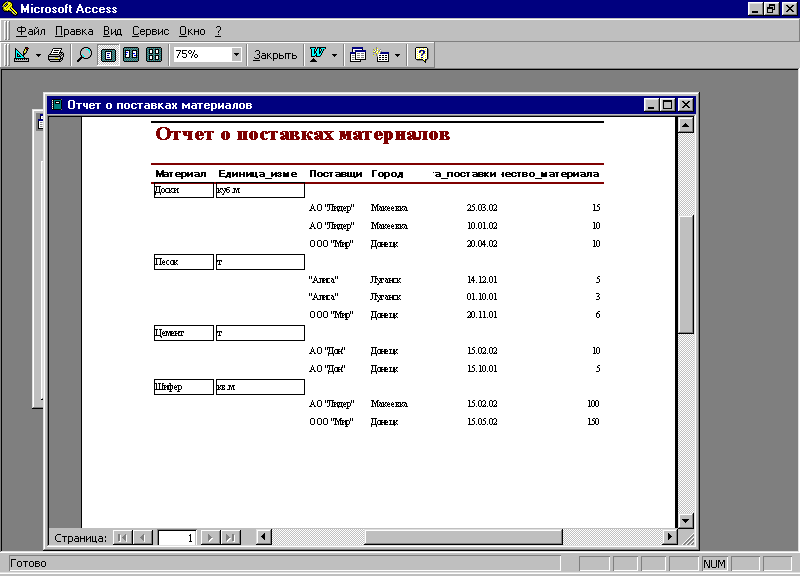Image resolution: width=800 pixels, height=576 pixels.
Task: Click the Единица_изме column header
Action: (x=258, y=174)
